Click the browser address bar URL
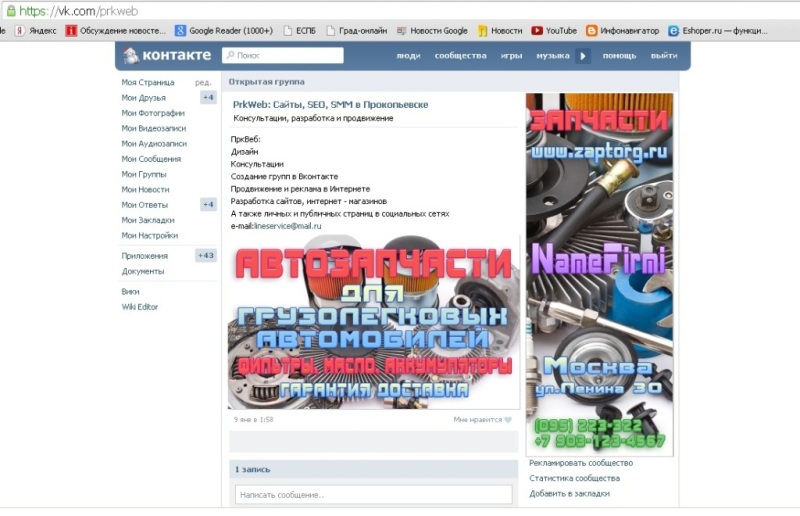The width and height of the screenshot is (800, 516). 79,11
